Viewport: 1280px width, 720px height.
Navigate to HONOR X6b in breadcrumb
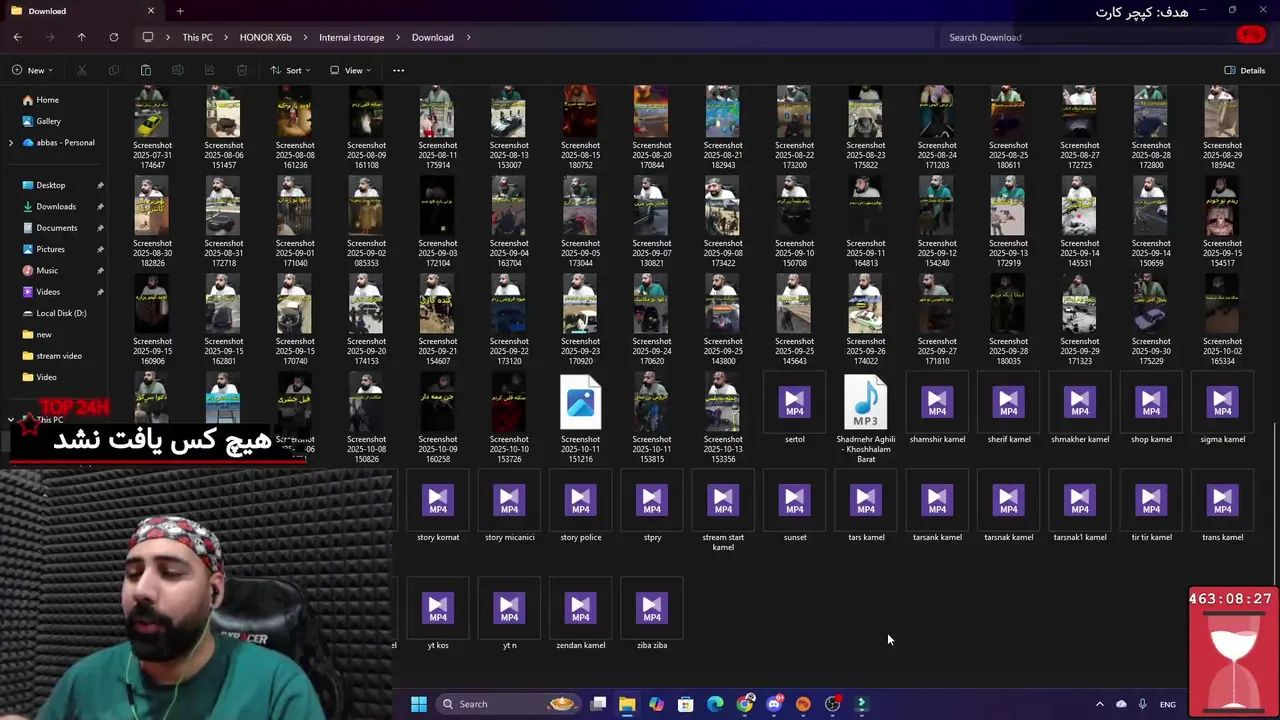point(266,37)
